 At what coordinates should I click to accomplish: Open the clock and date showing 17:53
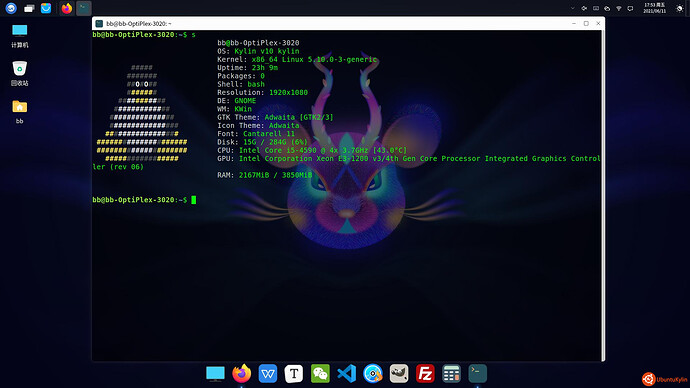click(x=654, y=8)
